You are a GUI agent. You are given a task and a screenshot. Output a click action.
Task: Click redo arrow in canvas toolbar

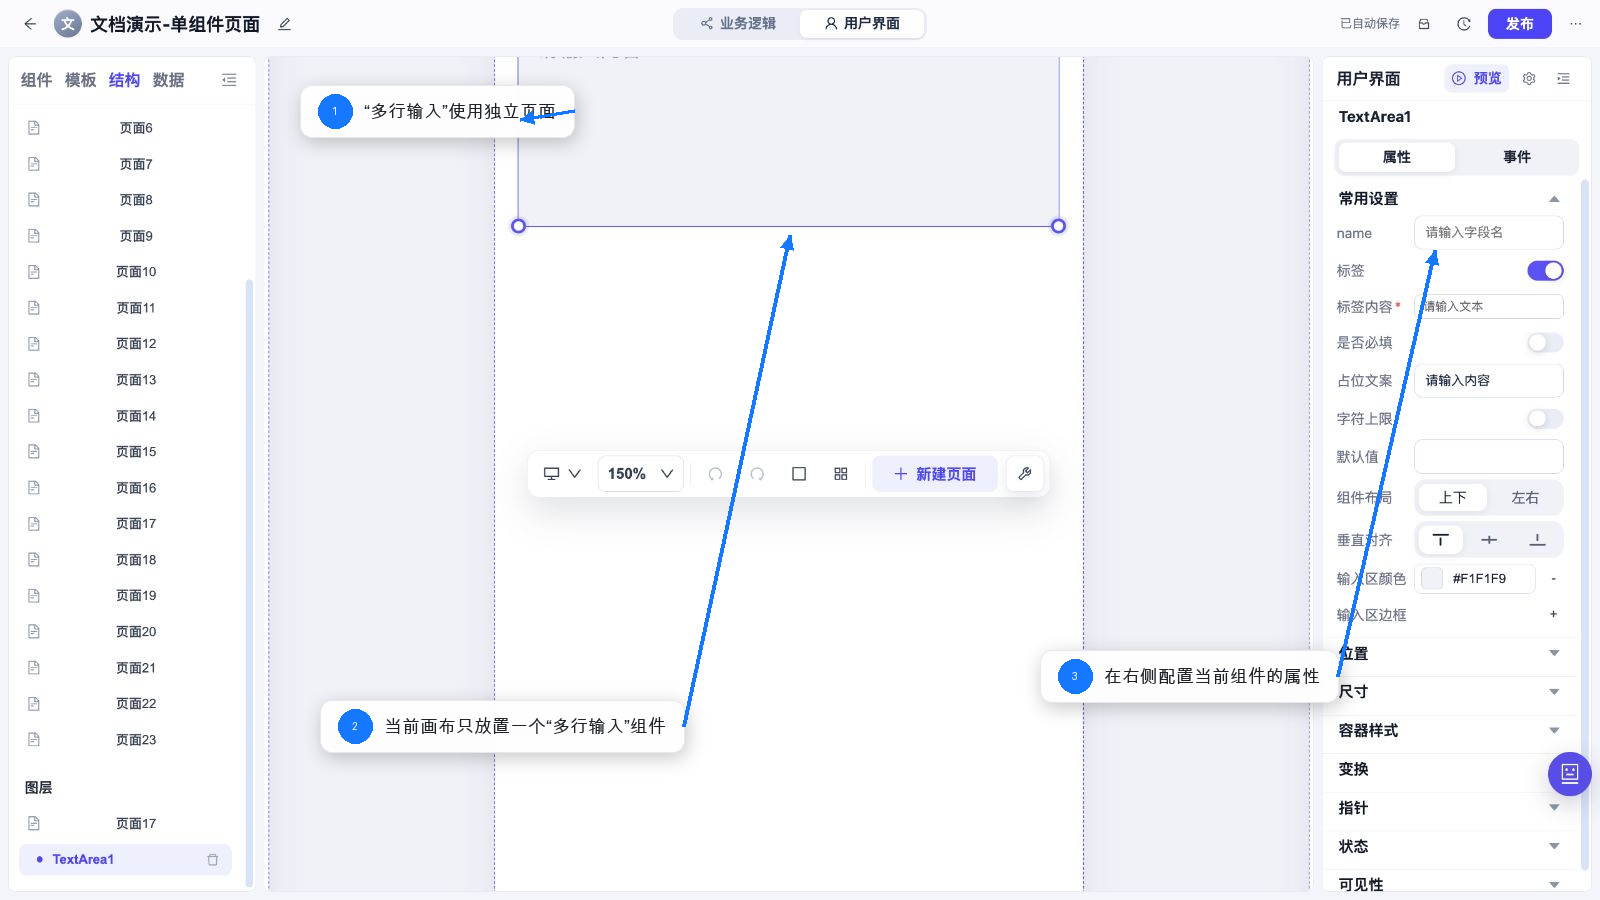tap(757, 474)
